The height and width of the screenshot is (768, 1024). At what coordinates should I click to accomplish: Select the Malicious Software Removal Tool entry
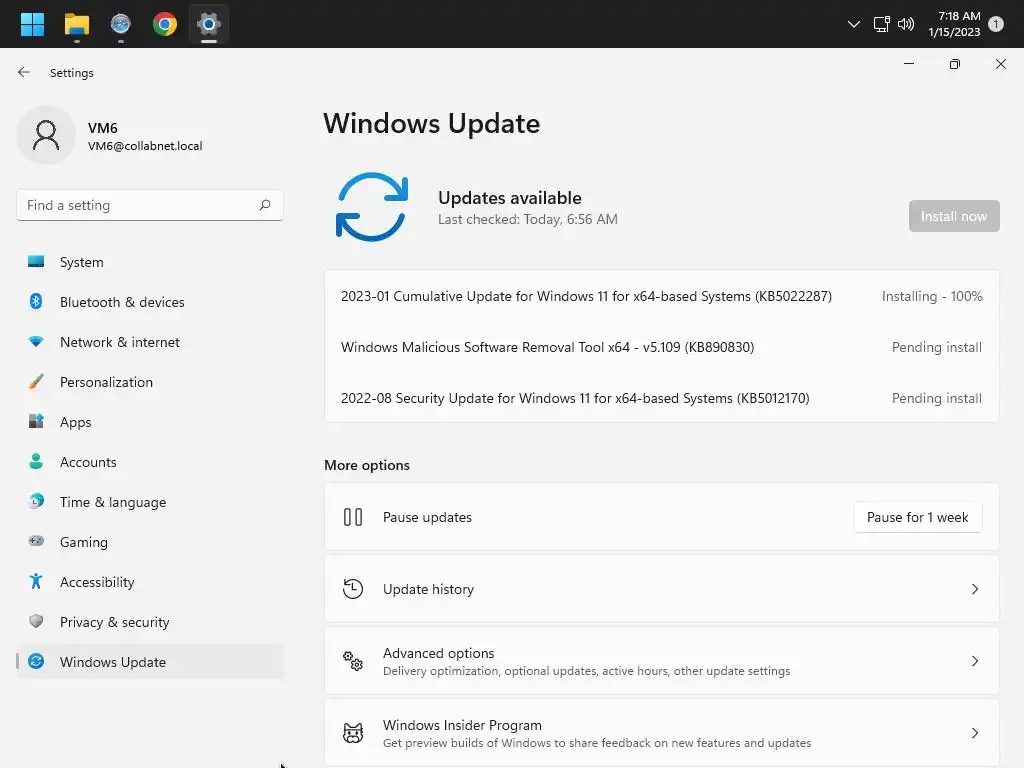pos(662,347)
